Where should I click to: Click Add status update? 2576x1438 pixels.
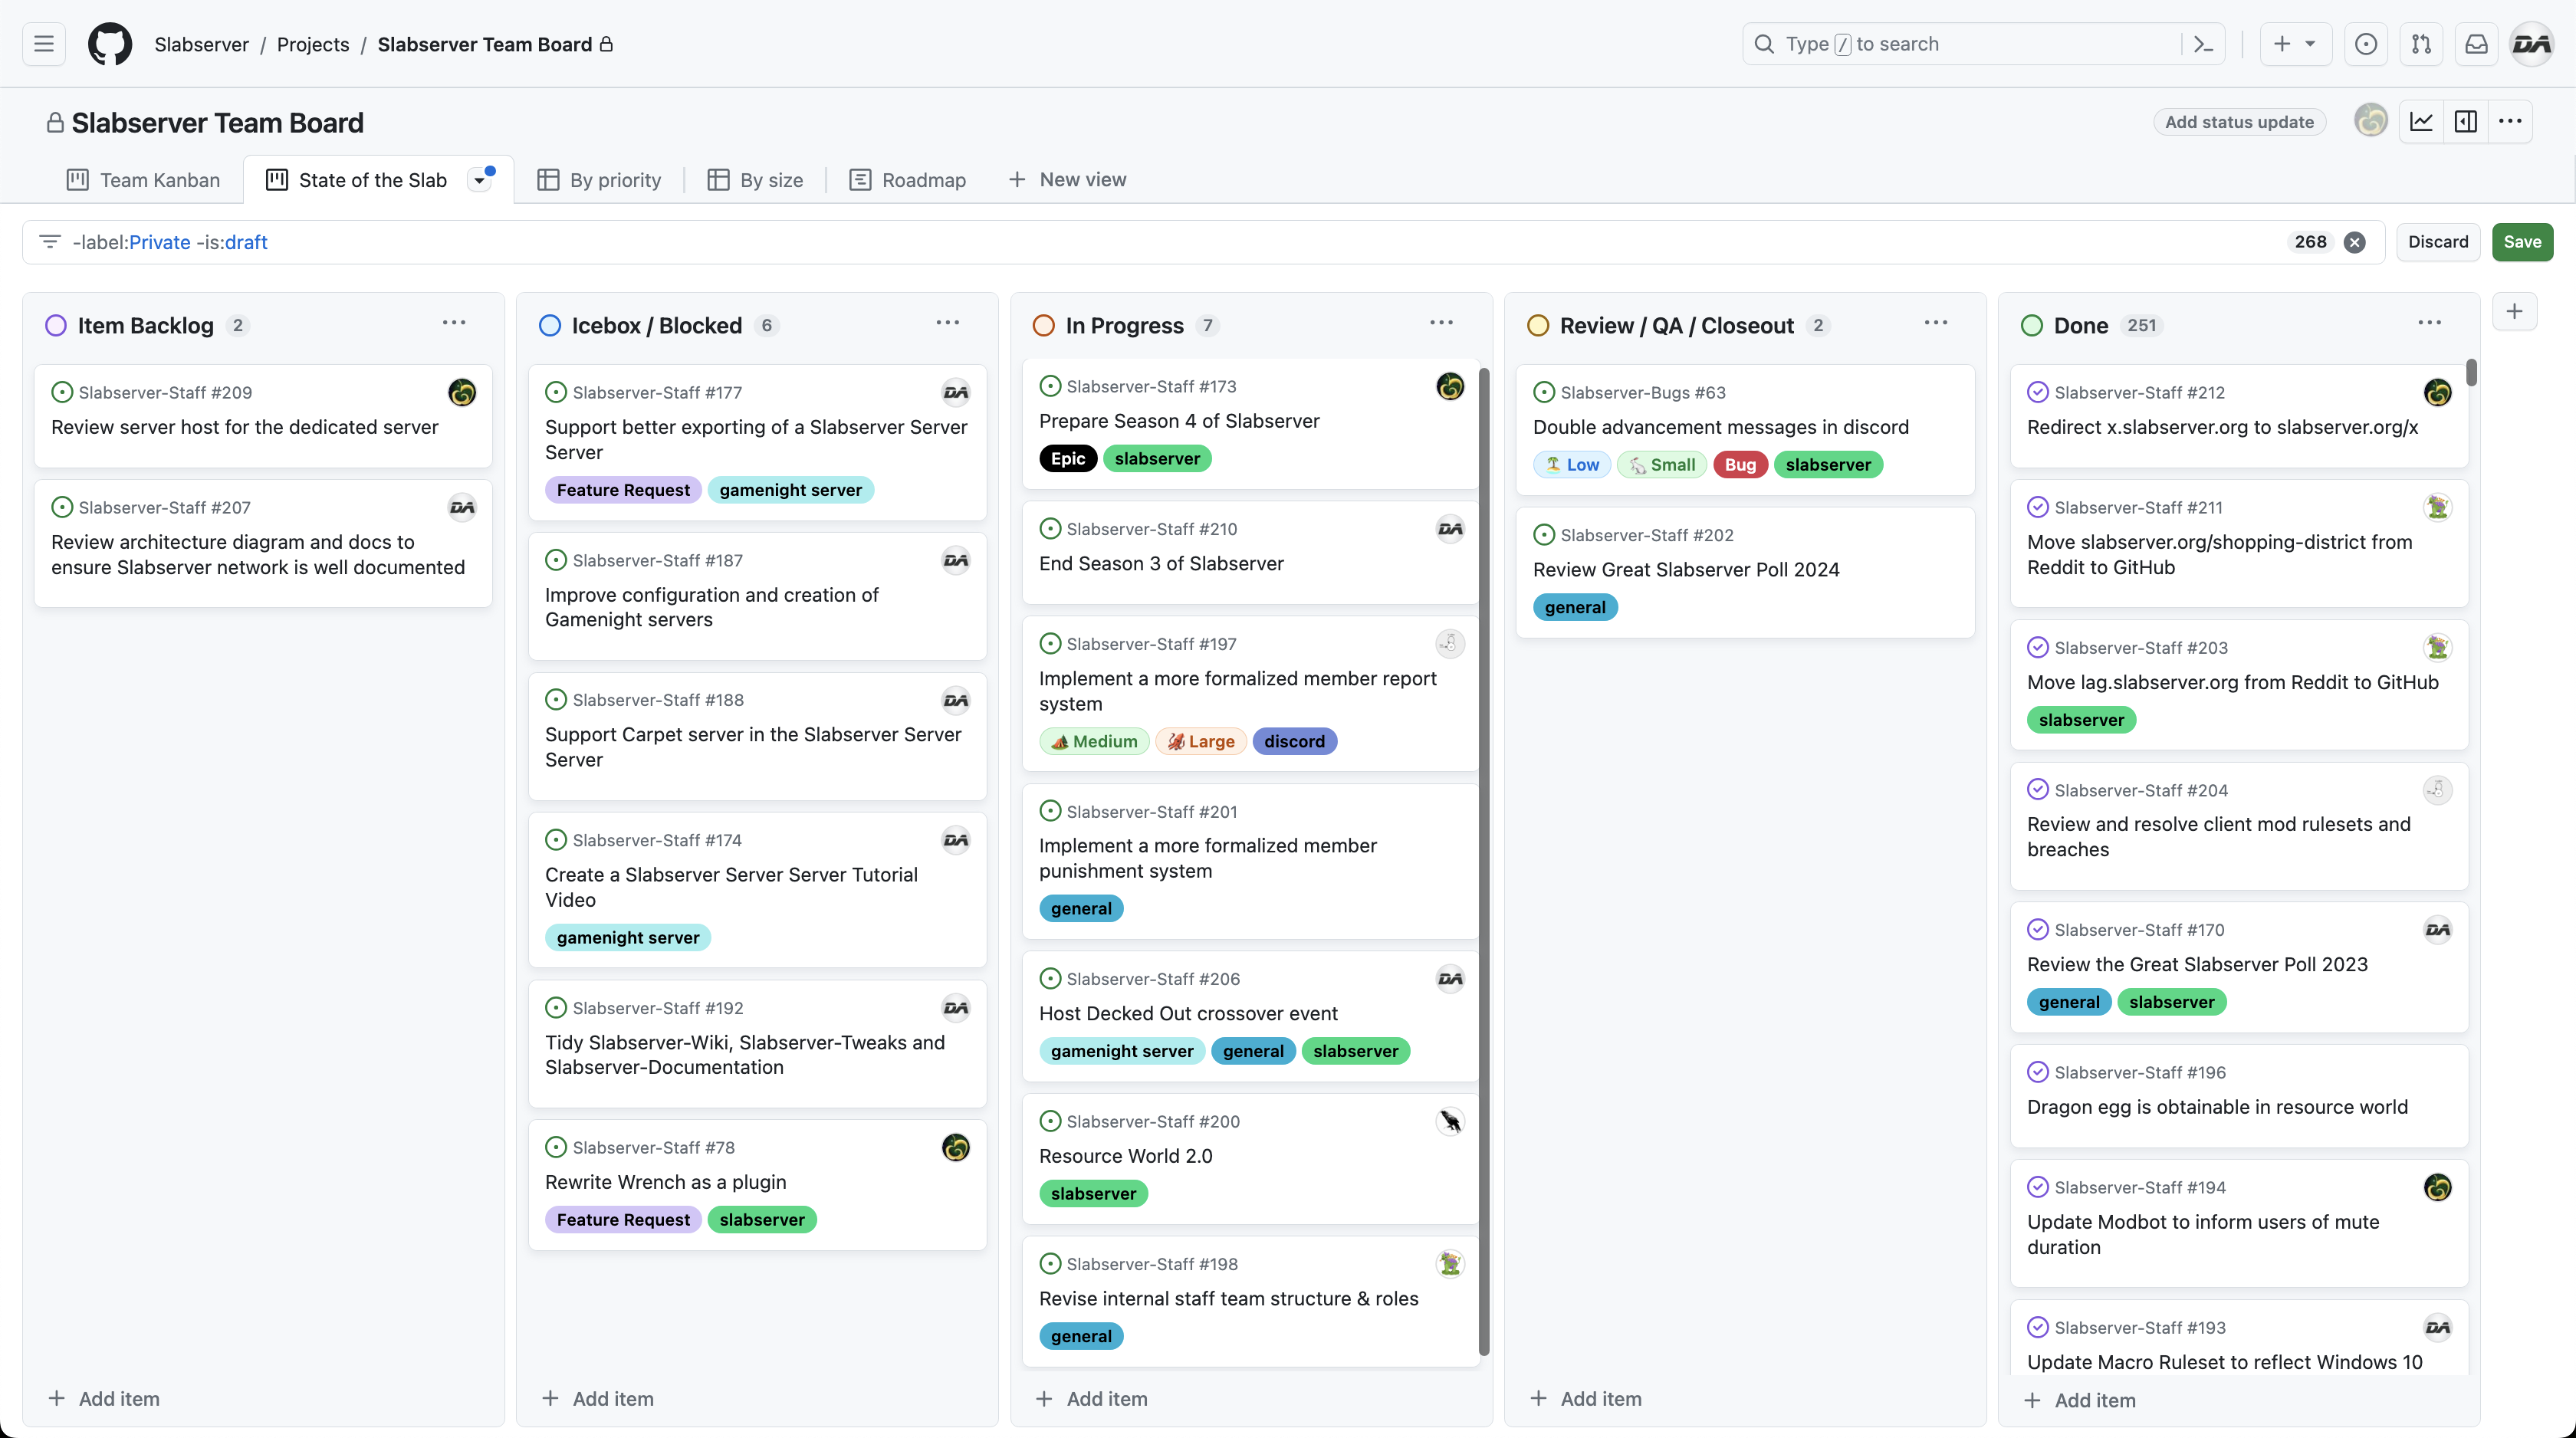pos(2239,122)
